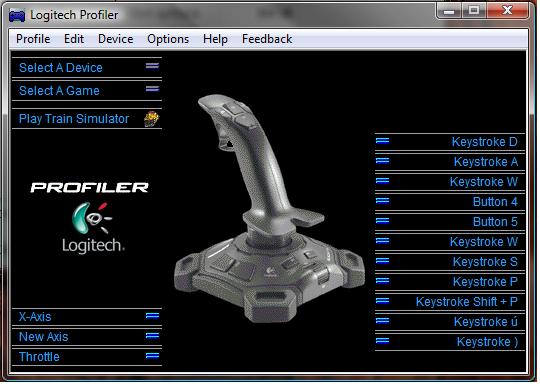This screenshot has width=540, height=386.
Task: Click Play Train Simulator text
Action: tap(74, 119)
